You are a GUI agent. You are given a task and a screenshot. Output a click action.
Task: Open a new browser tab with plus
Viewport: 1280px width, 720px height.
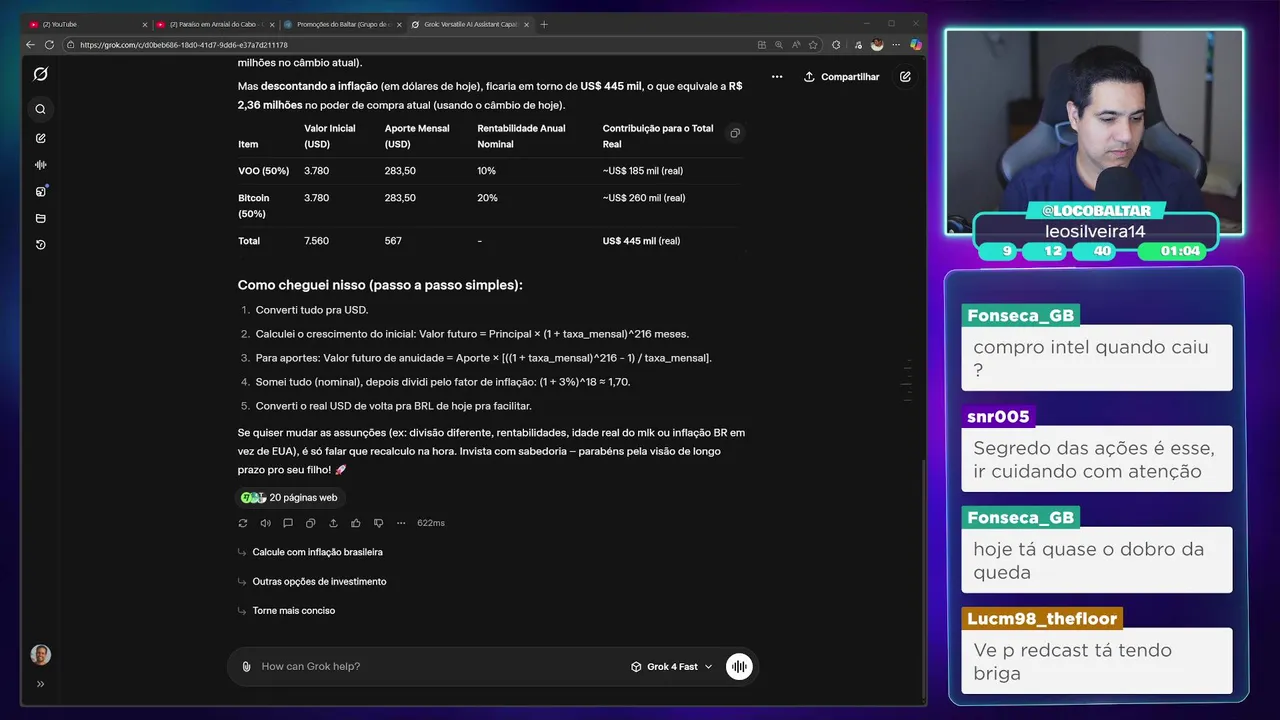coord(544,24)
